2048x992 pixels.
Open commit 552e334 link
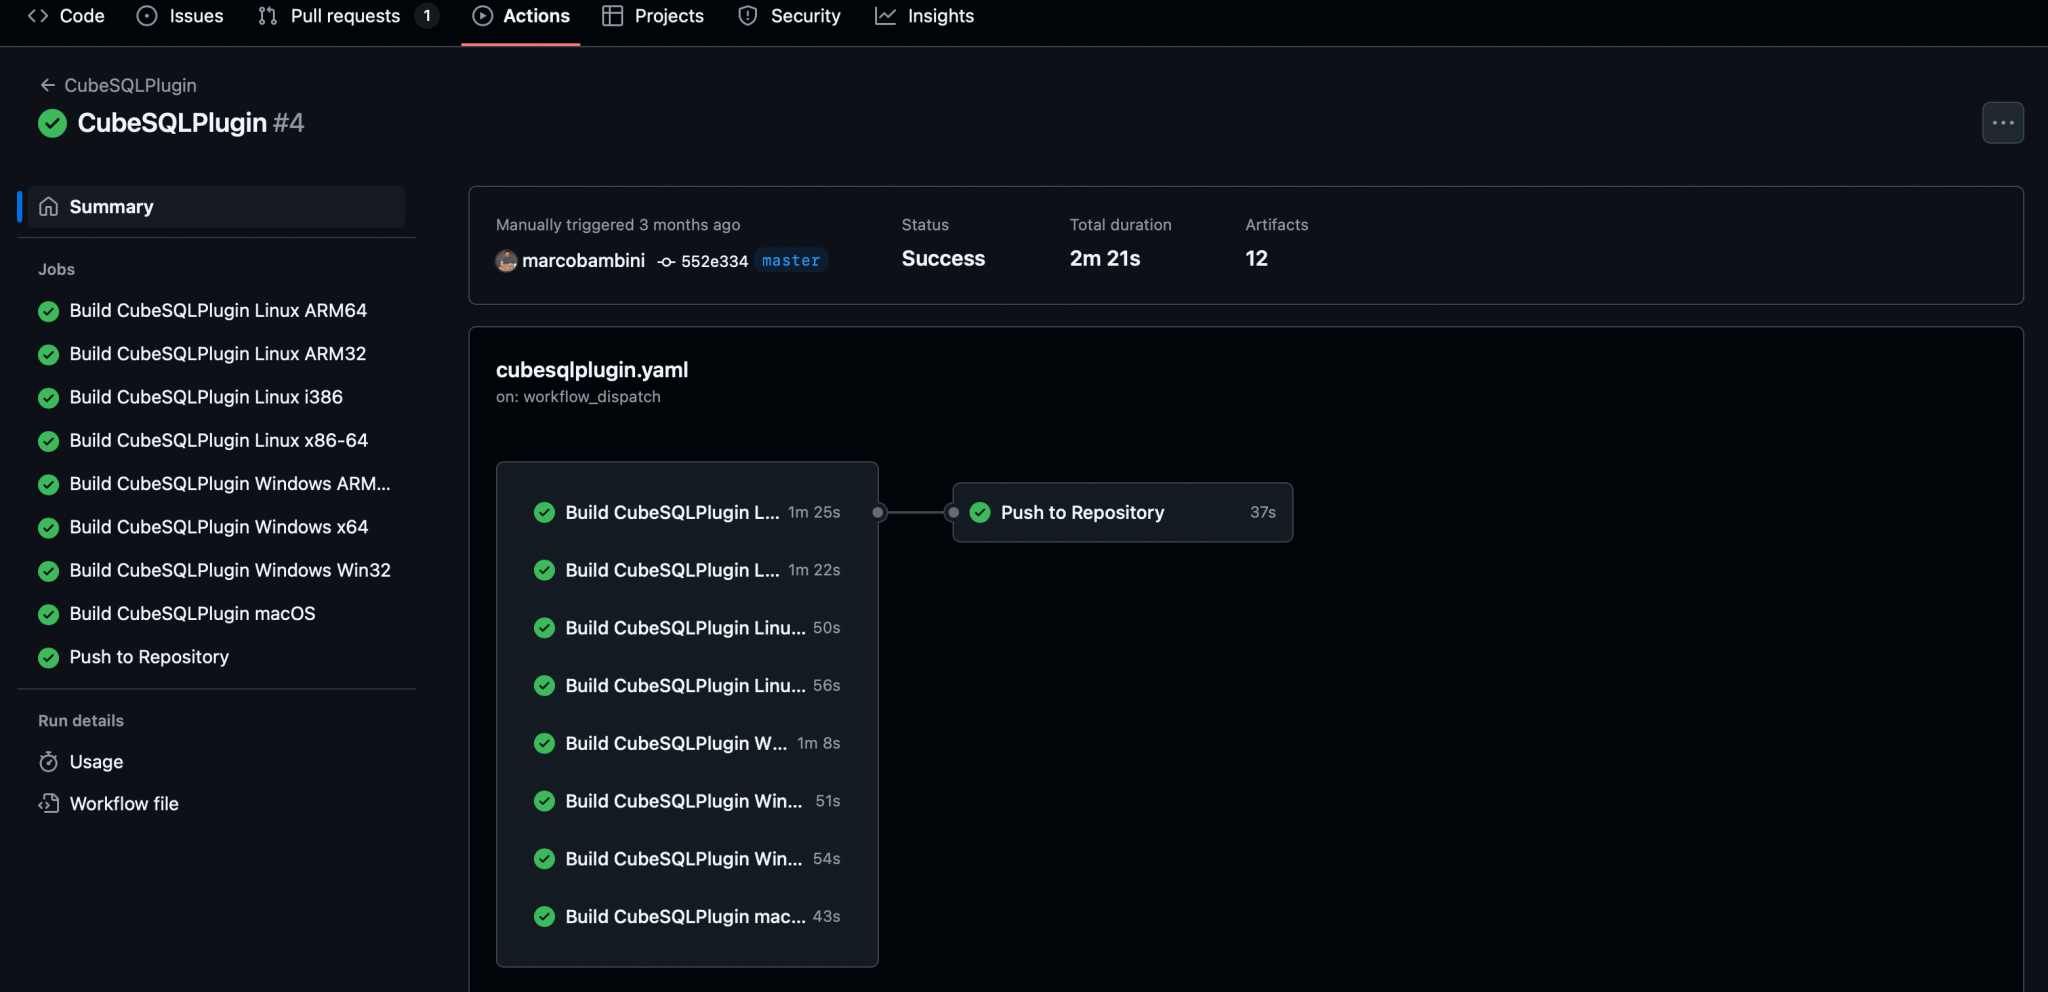click(714, 261)
